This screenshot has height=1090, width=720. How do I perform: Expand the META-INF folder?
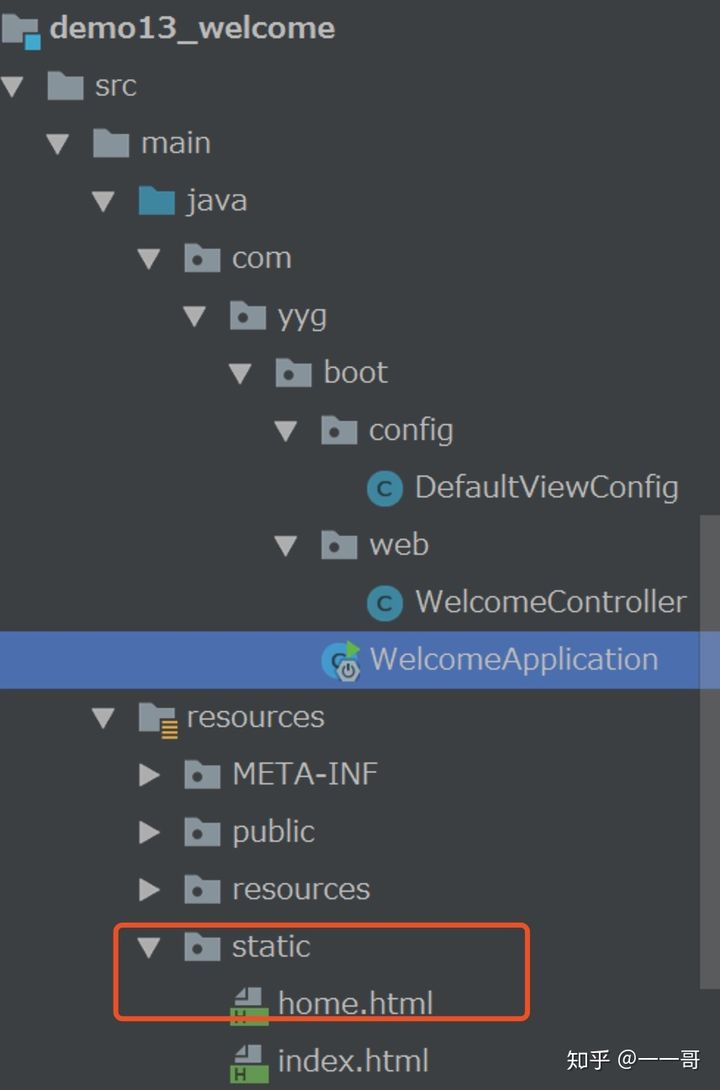coord(149,775)
